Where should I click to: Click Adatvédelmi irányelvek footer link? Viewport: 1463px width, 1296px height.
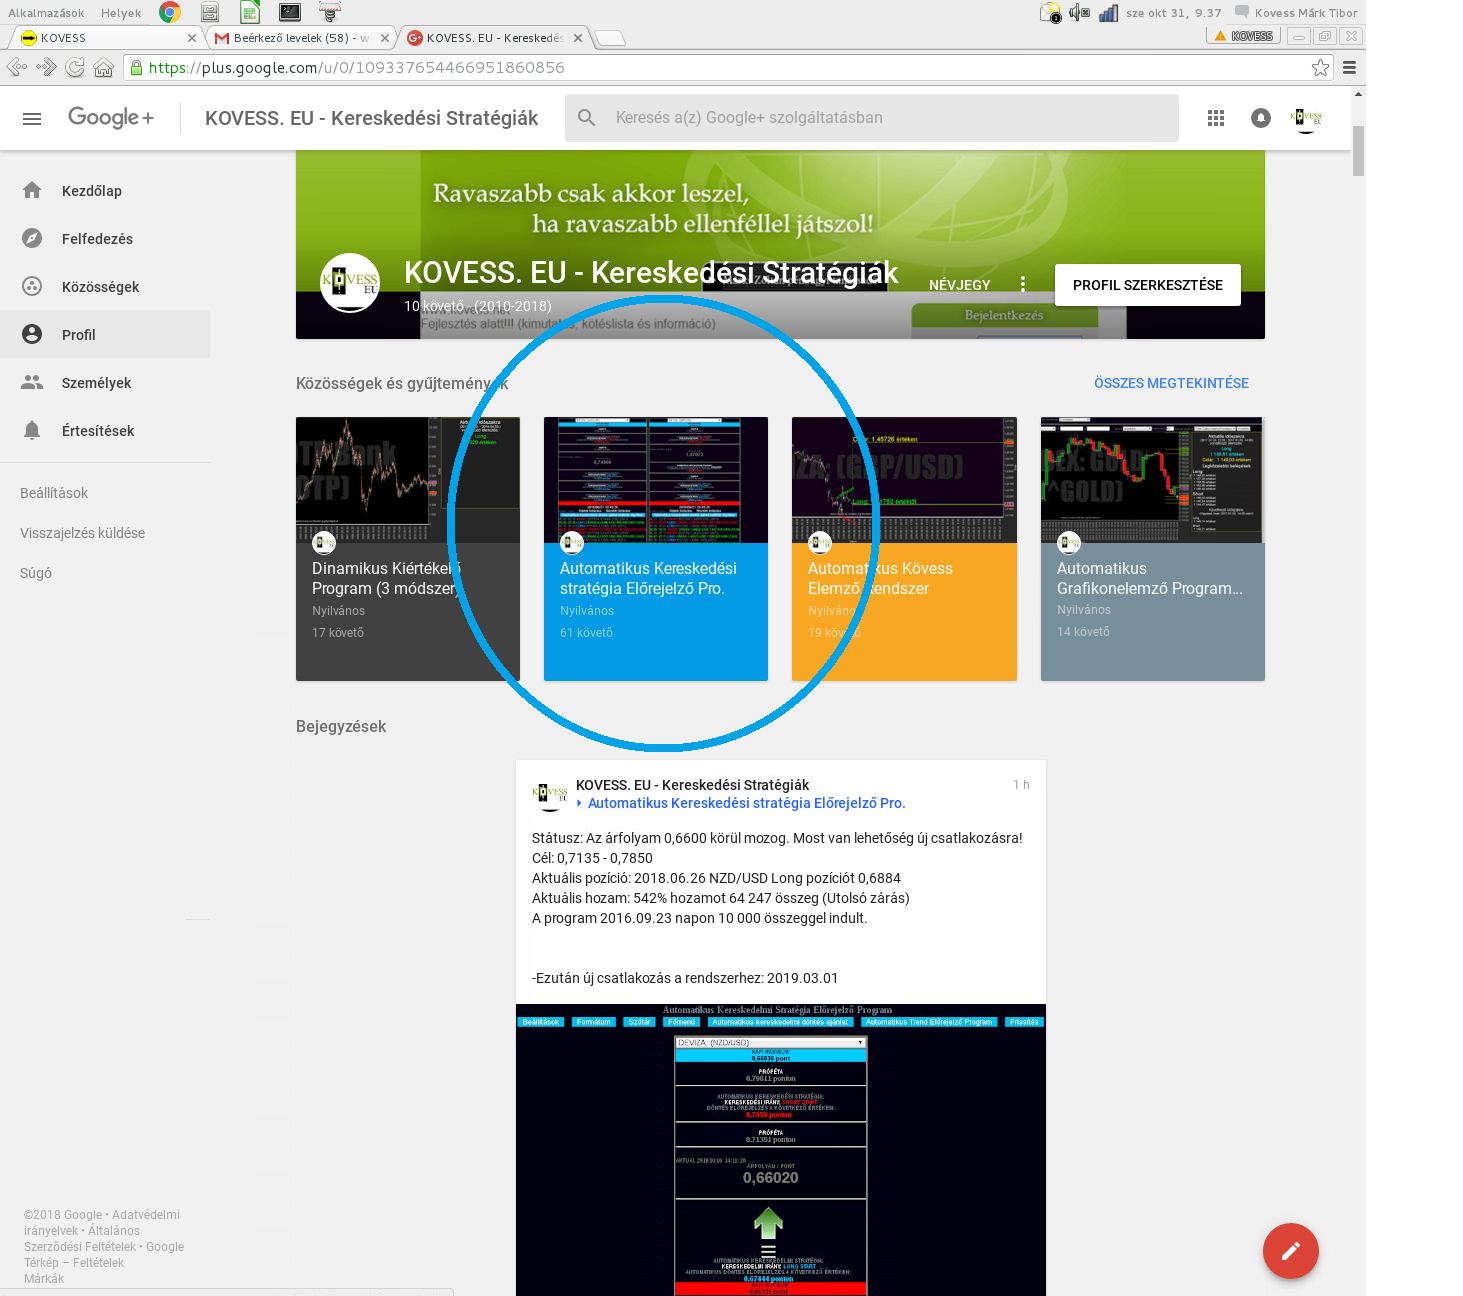tap(102, 1223)
